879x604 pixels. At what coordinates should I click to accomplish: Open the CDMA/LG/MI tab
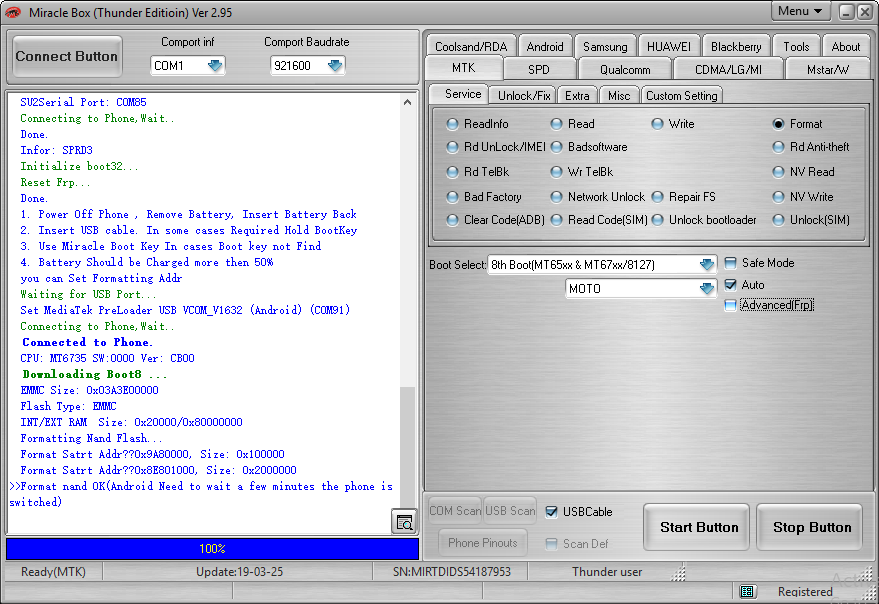tap(728, 70)
